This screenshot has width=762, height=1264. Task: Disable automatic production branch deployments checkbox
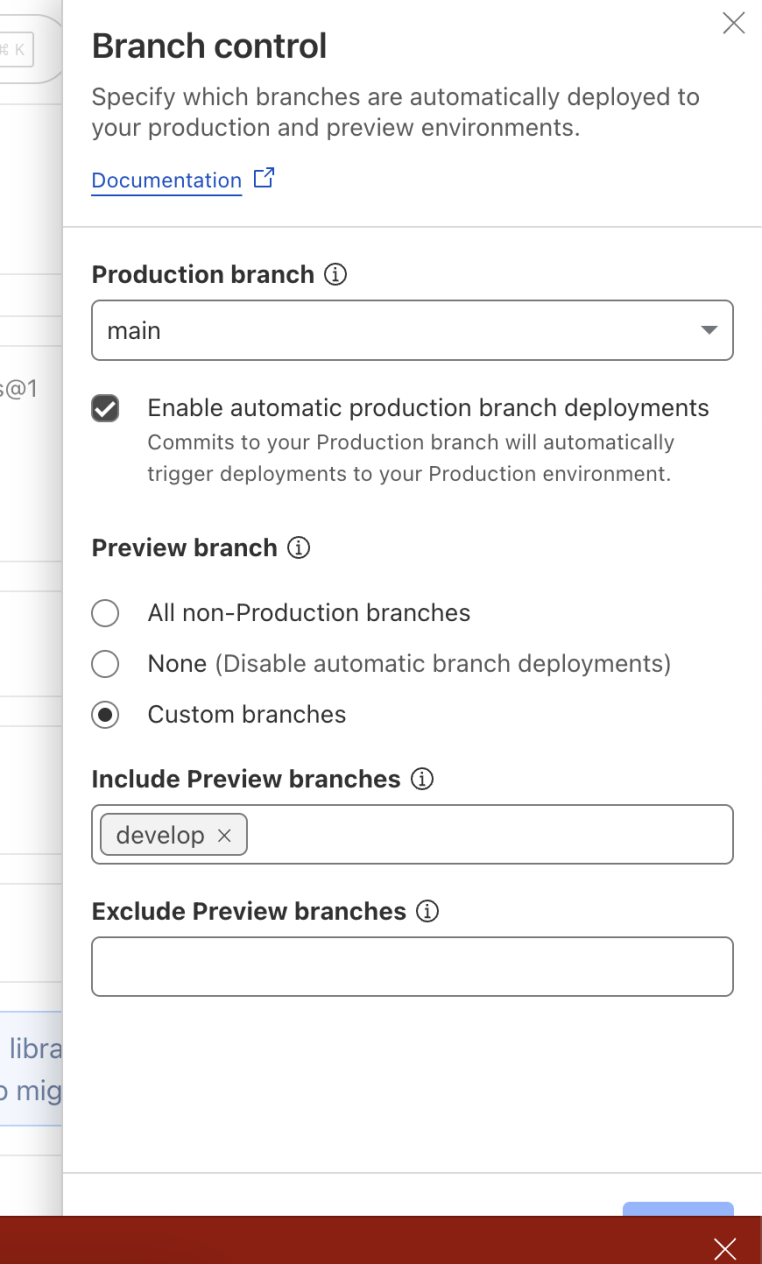[x=105, y=409]
